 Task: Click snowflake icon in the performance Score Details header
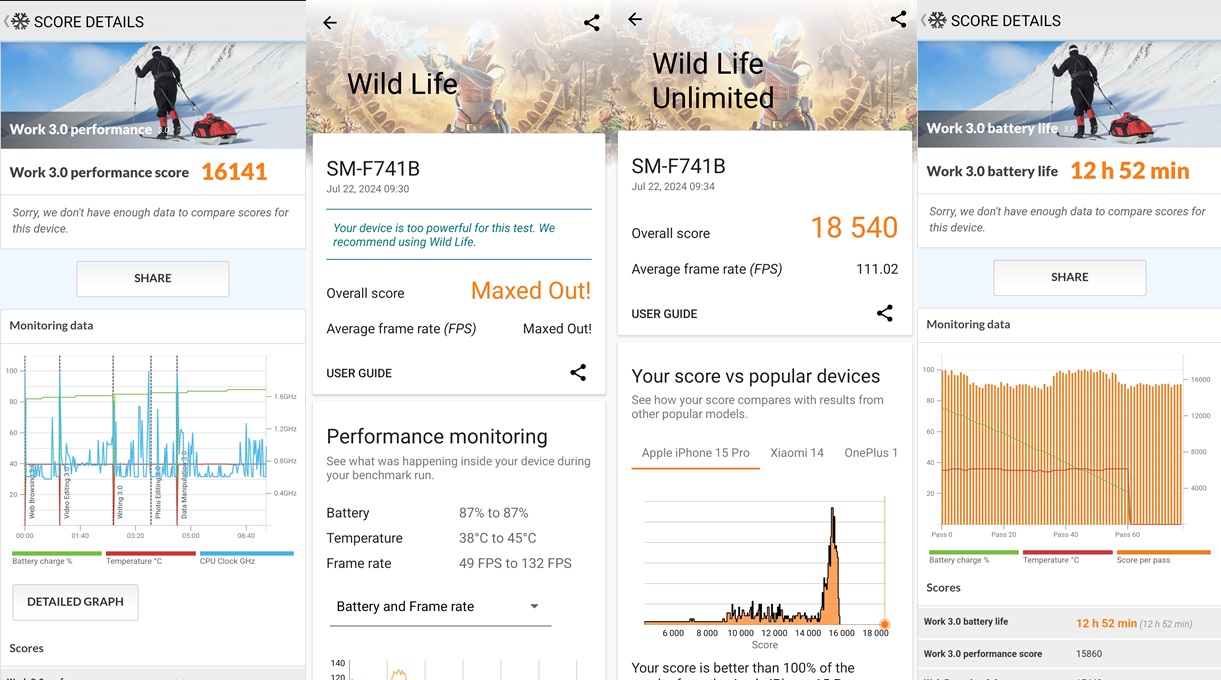click(20, 21)
